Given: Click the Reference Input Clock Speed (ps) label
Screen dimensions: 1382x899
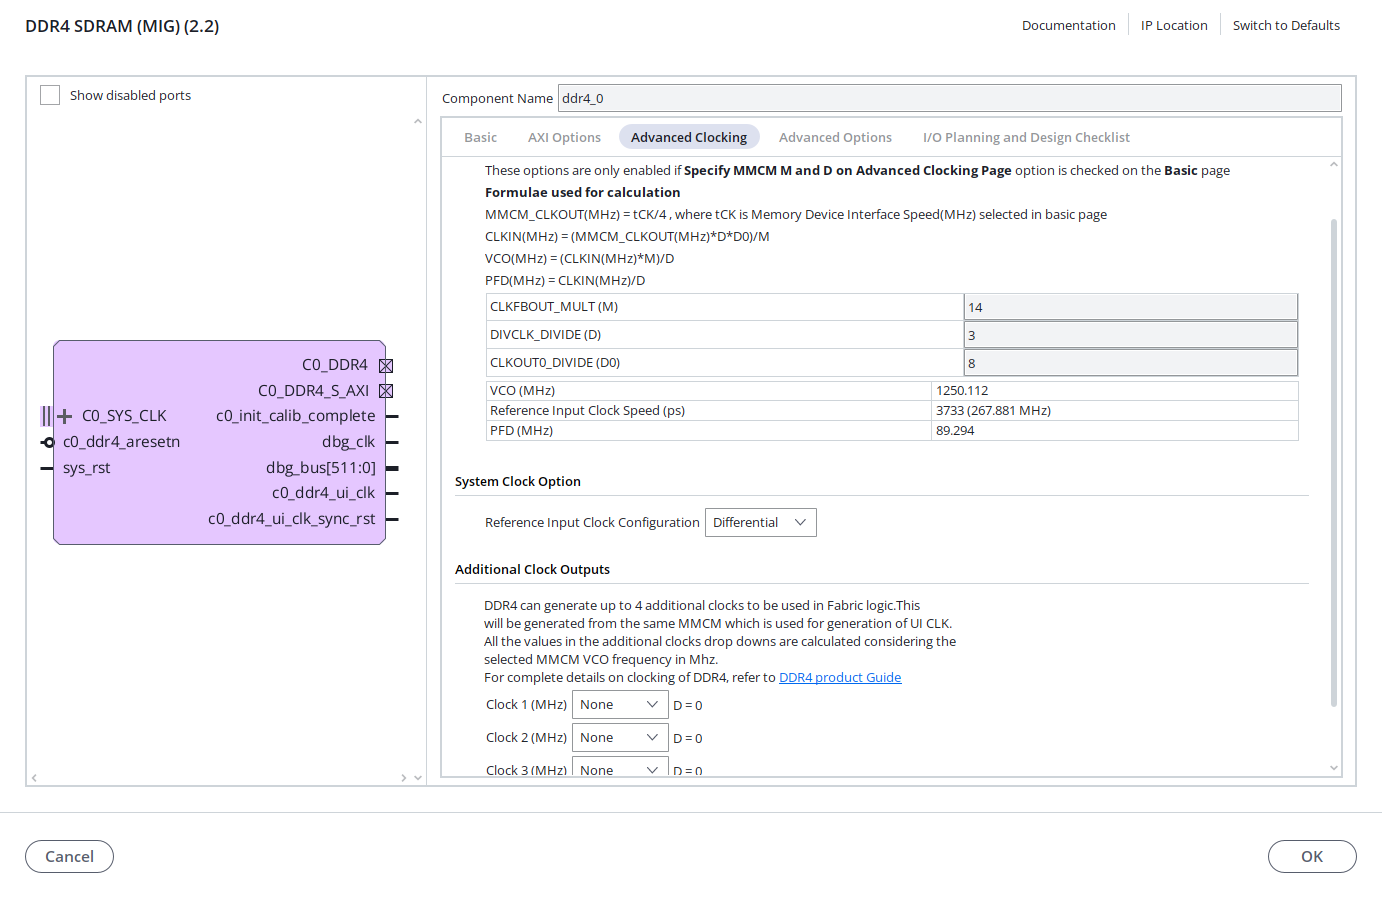Looking at the screenshot, I should click(587, 411).
